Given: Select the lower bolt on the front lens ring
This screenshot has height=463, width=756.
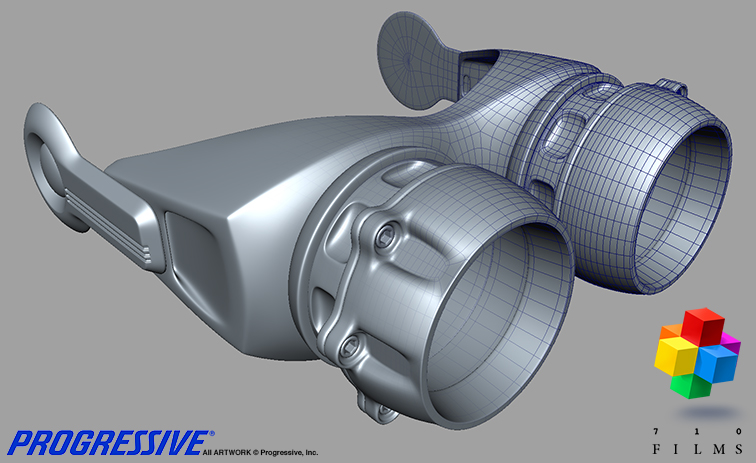Looking at the screenshot, I should pos(352,346).
